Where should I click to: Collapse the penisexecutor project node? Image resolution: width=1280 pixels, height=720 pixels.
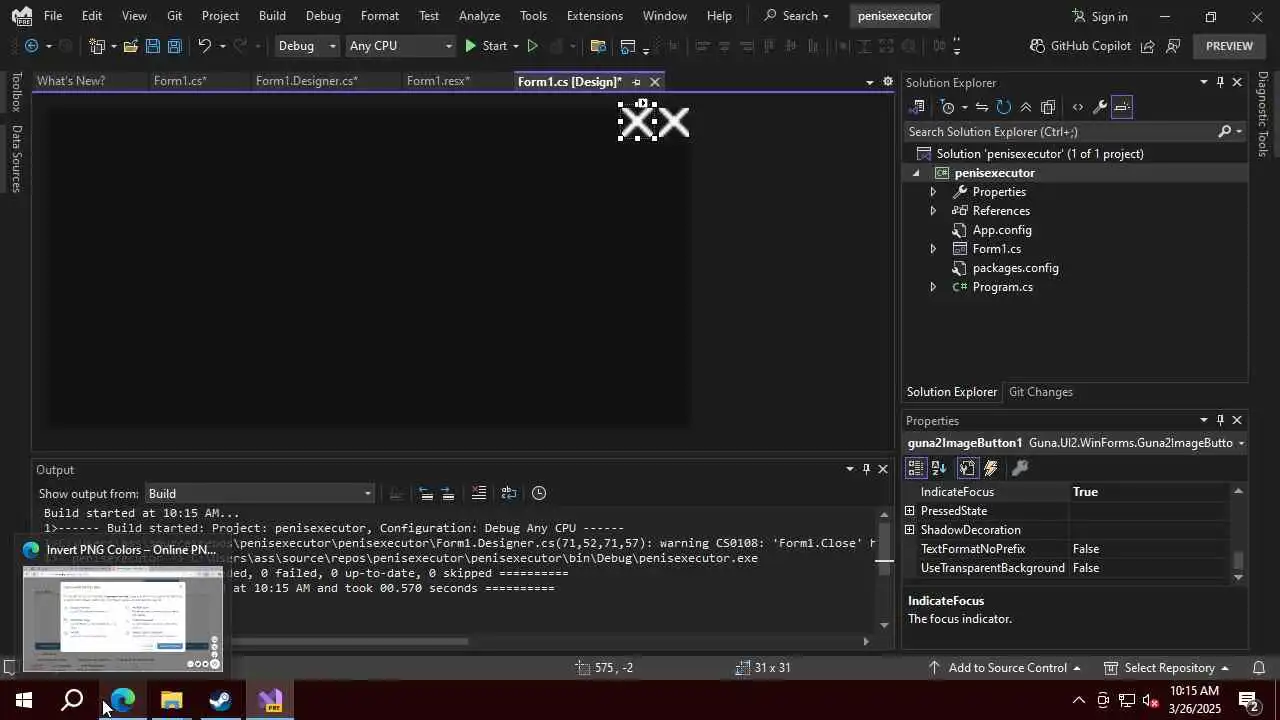[x=915, y=173]
